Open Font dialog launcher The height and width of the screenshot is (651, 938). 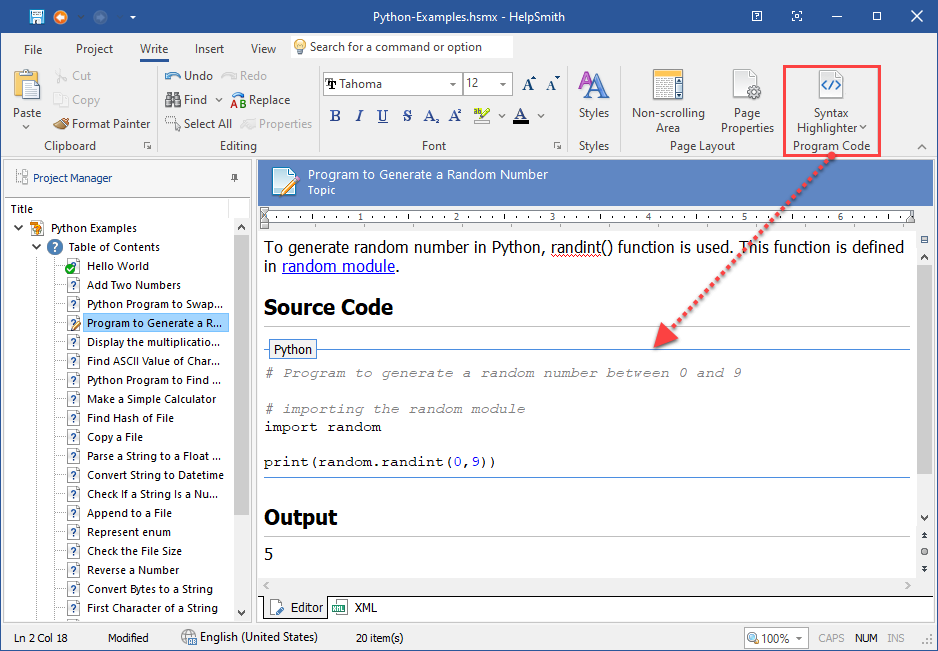[x=557, y=146]
